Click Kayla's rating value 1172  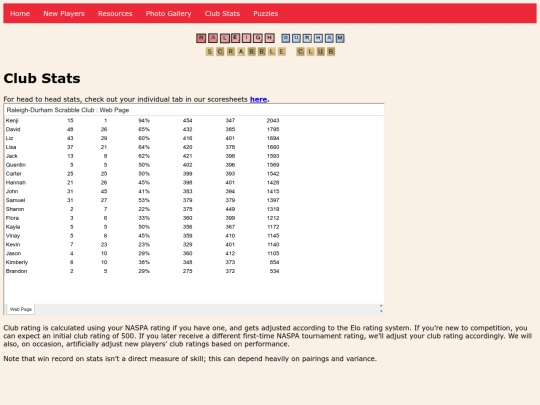273,227
